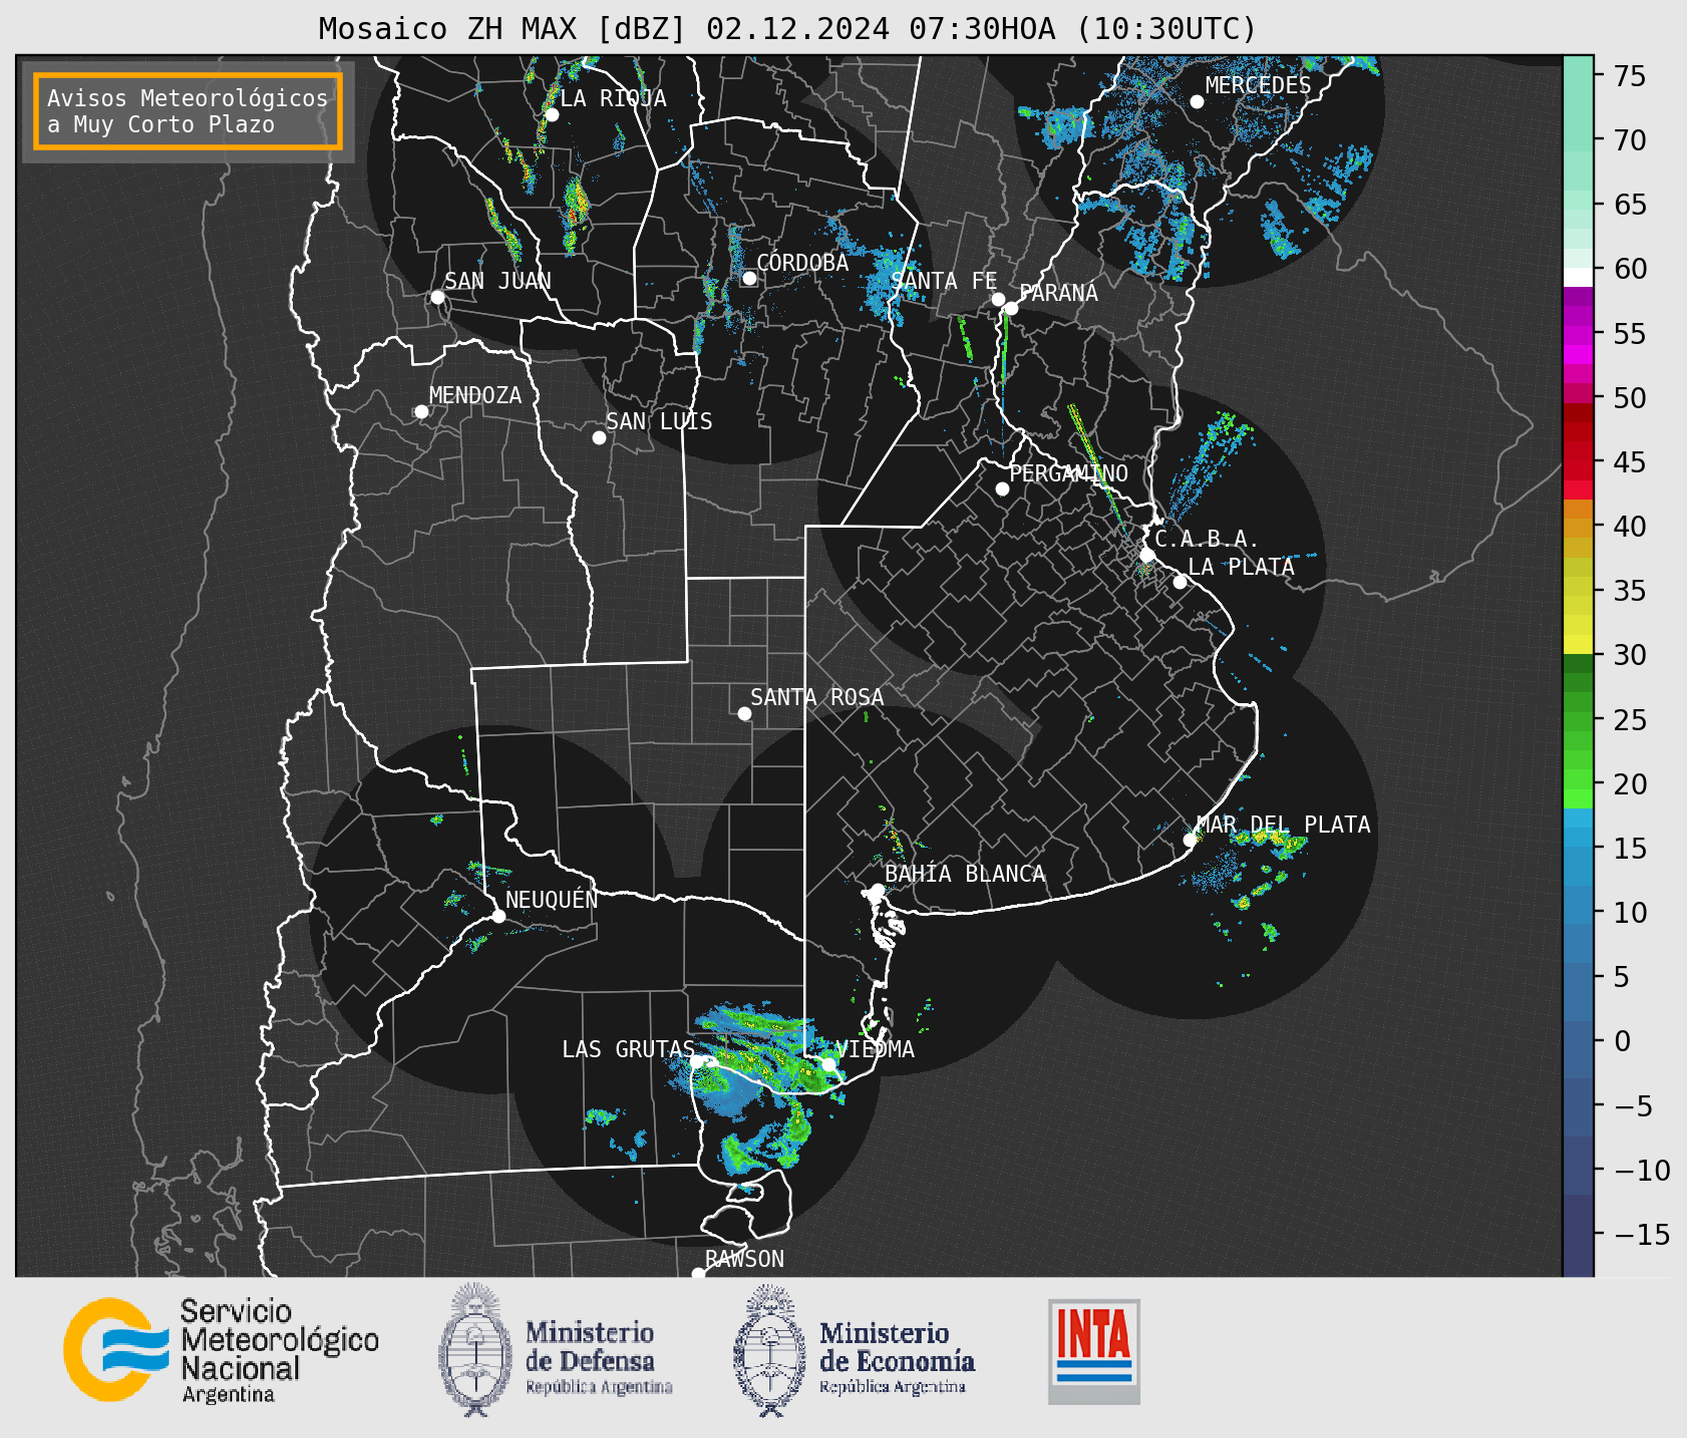Click the MAR DEL PLATA label text
This screenshot has height=1438, width=1687.
pos(1284,824)
